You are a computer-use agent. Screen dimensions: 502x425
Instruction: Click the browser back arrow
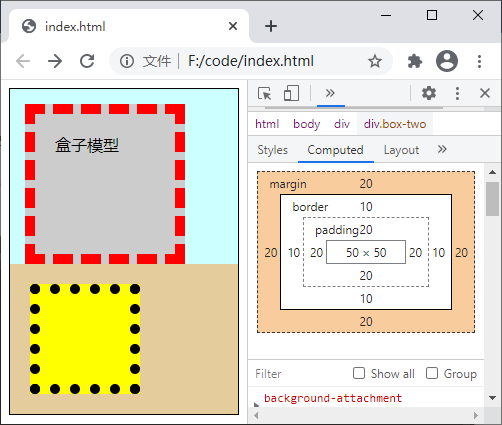(23, 61)
